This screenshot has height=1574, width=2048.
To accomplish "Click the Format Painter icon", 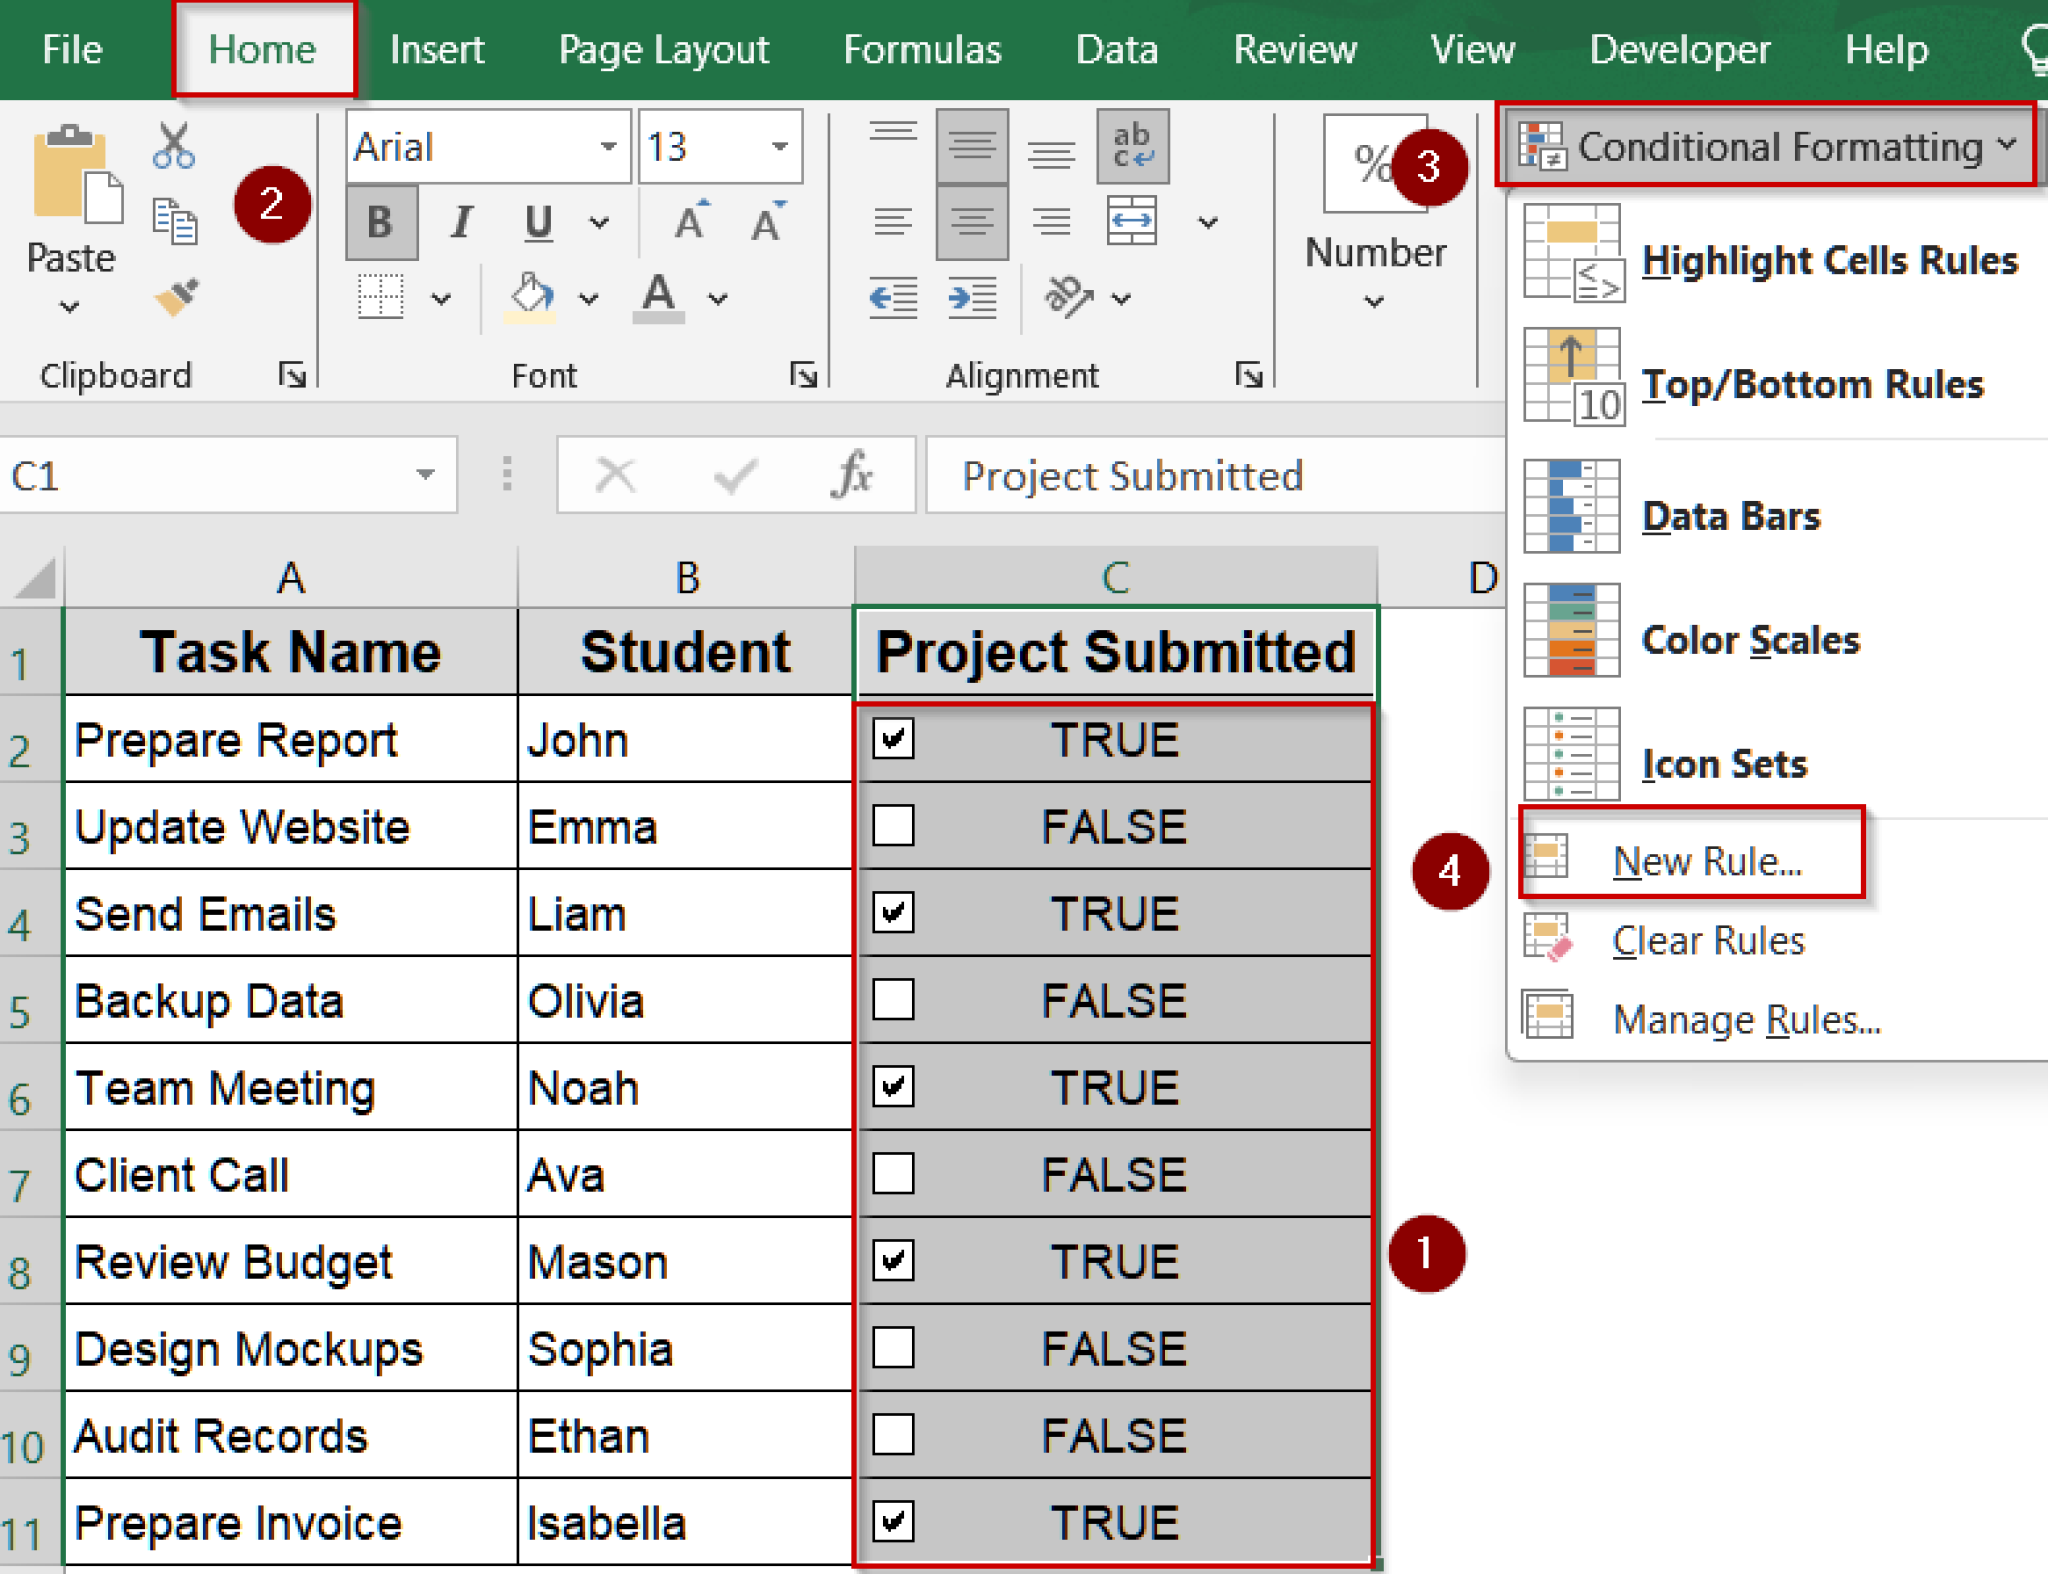I will coord(177,298).
